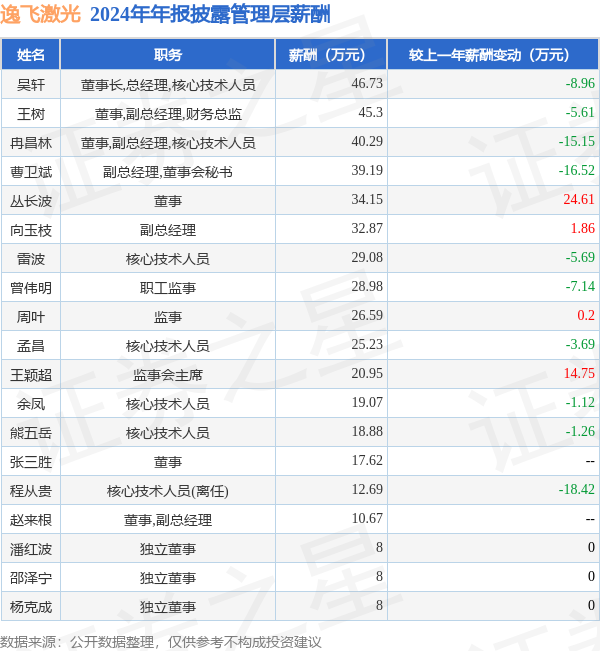Click the salary value 19.07
Screen dimensions: 600x651
pos(367,403)
